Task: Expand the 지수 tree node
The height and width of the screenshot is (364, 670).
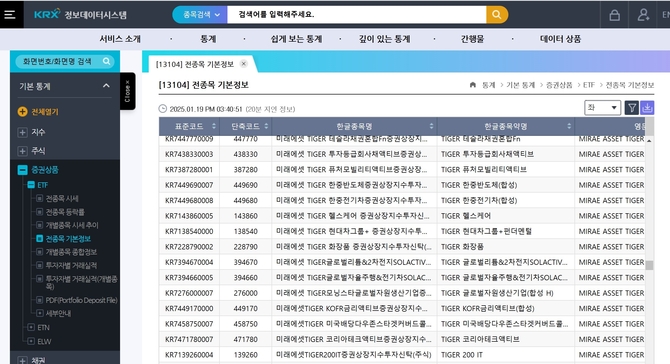Action: point(22,132)
